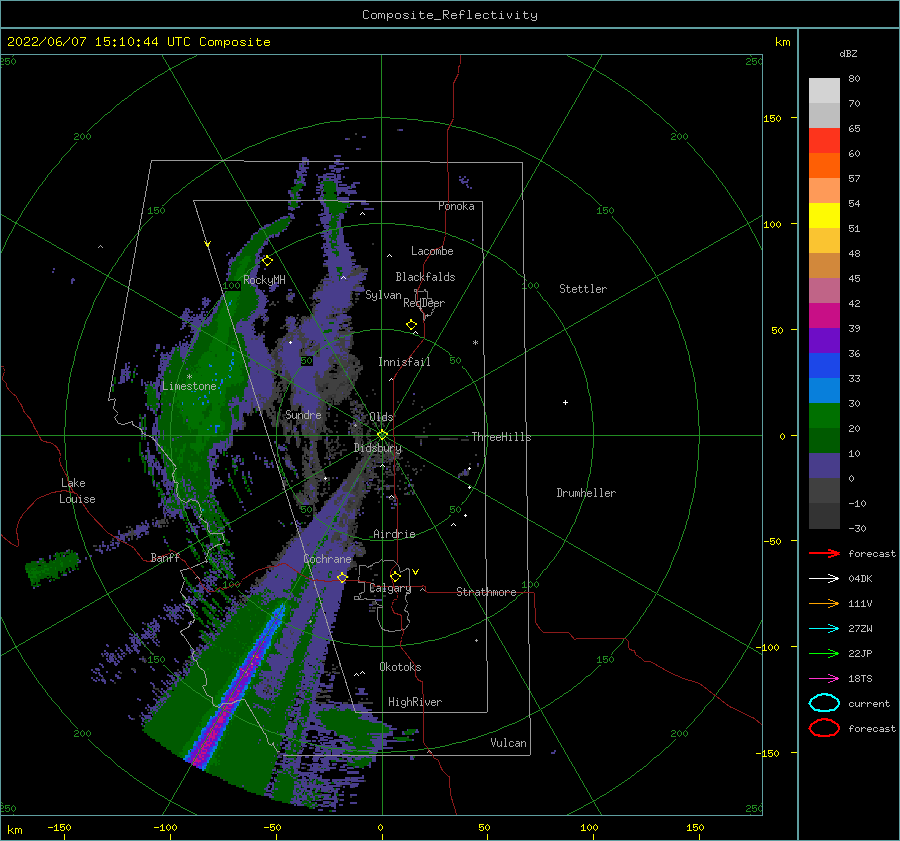Click the RedDeer city label
This screenshot has width=900, height=841.
[x=424, y=303]
